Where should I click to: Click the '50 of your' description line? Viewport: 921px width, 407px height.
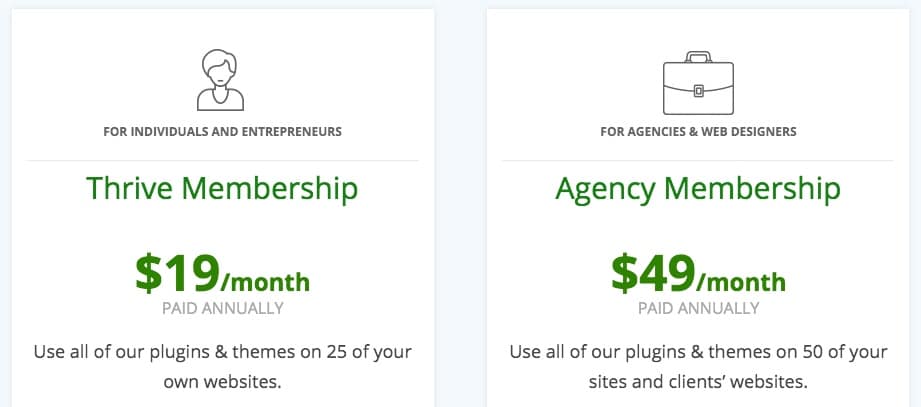(x=698, y=352)
